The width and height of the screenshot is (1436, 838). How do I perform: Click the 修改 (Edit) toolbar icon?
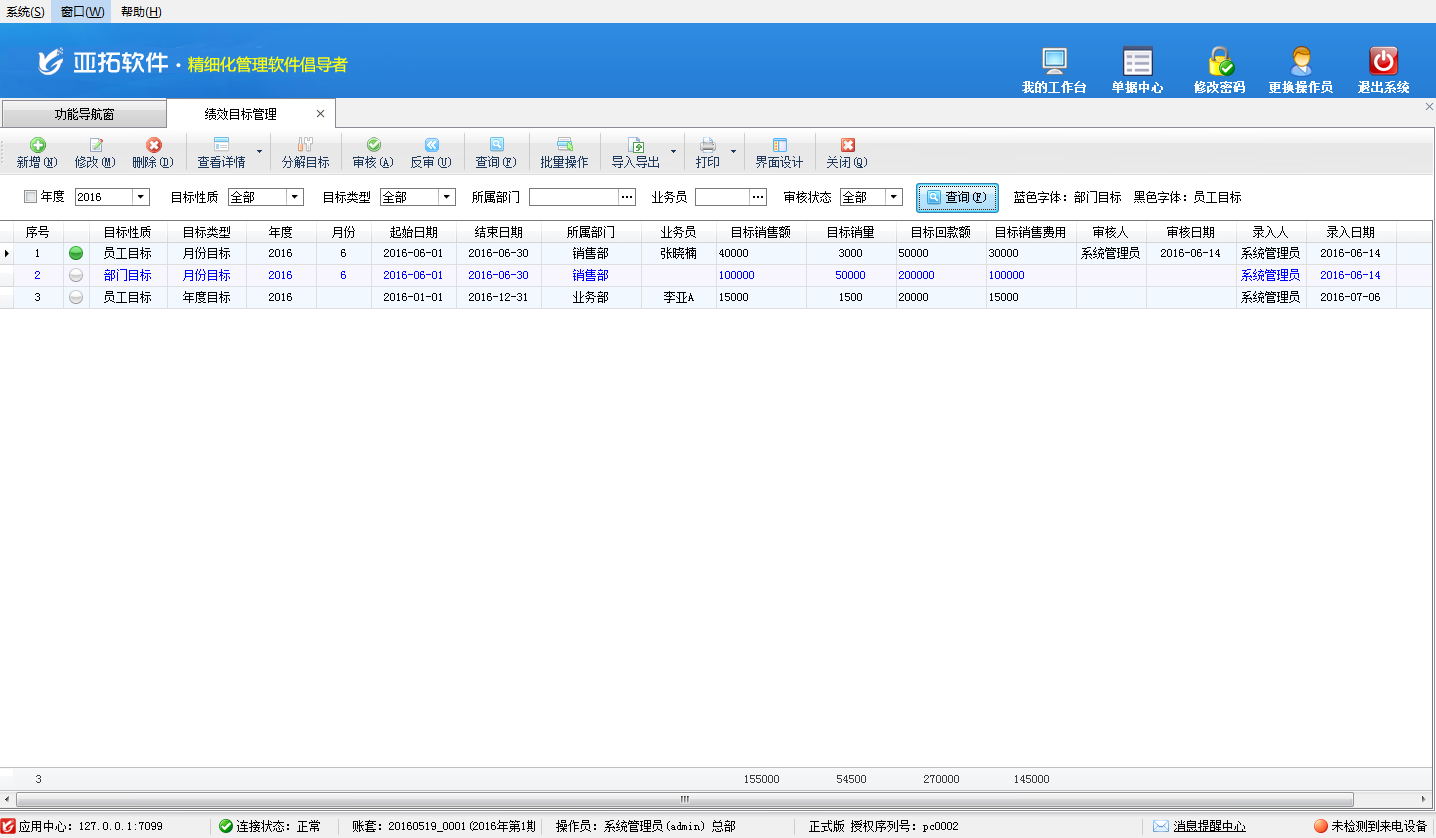(95, 146)
